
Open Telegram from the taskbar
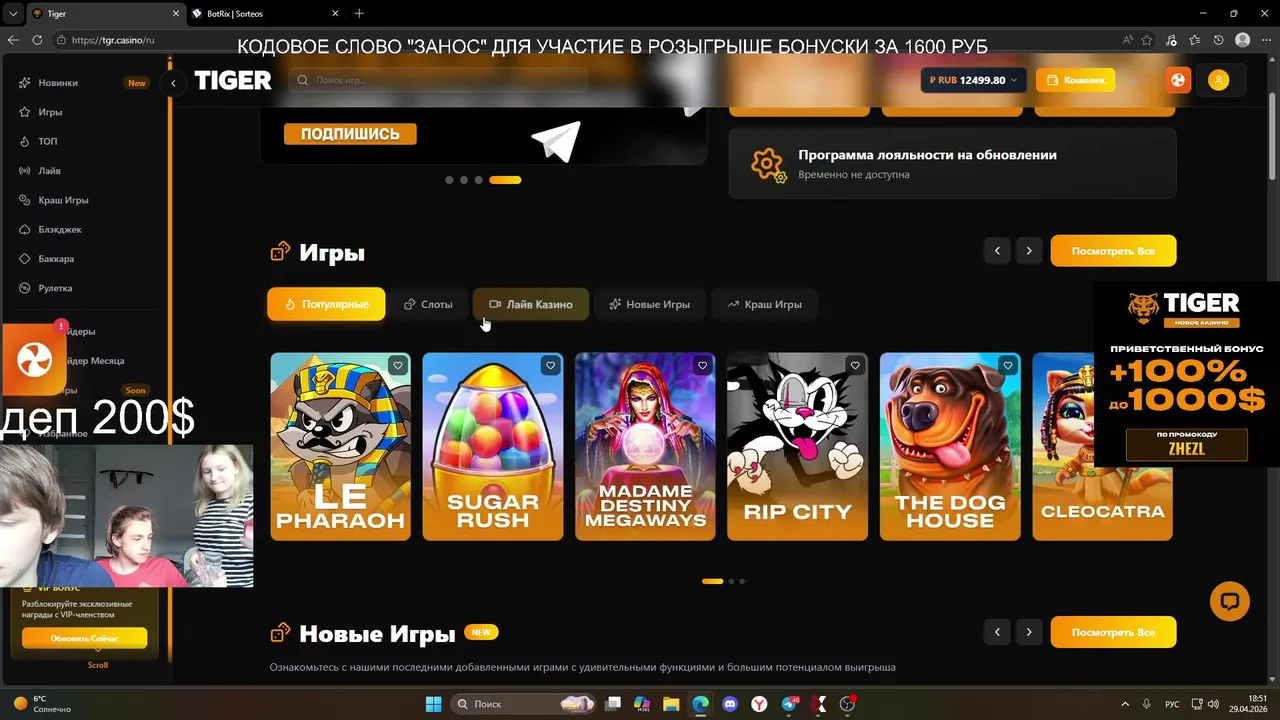tap(790, 704)
